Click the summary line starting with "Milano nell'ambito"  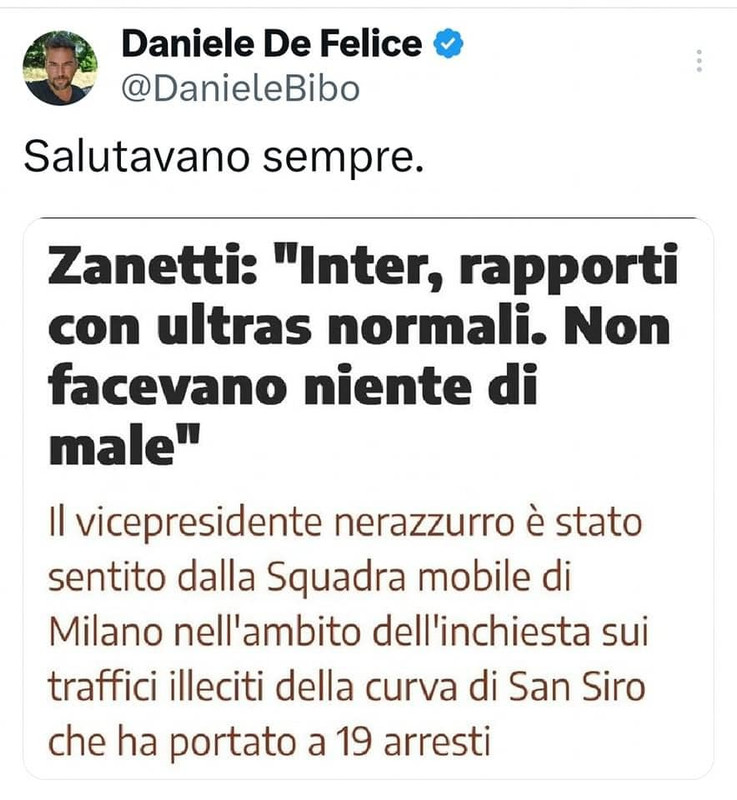point(348,634)
